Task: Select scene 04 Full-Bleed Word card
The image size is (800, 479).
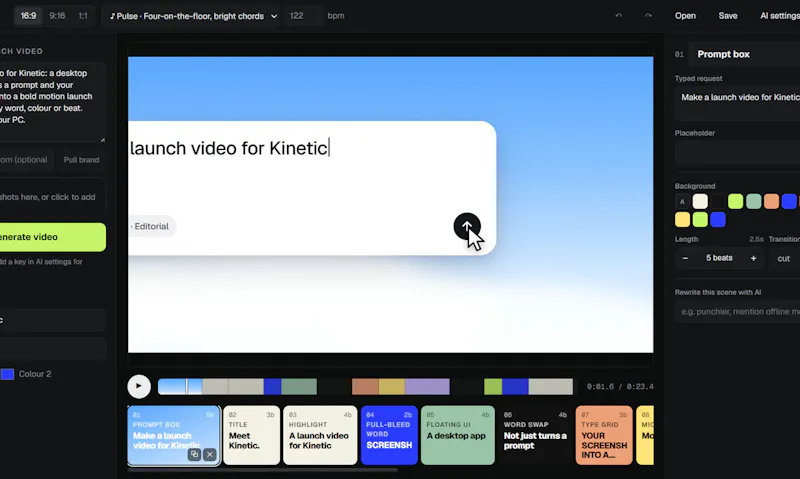Action: coord(389,435)
